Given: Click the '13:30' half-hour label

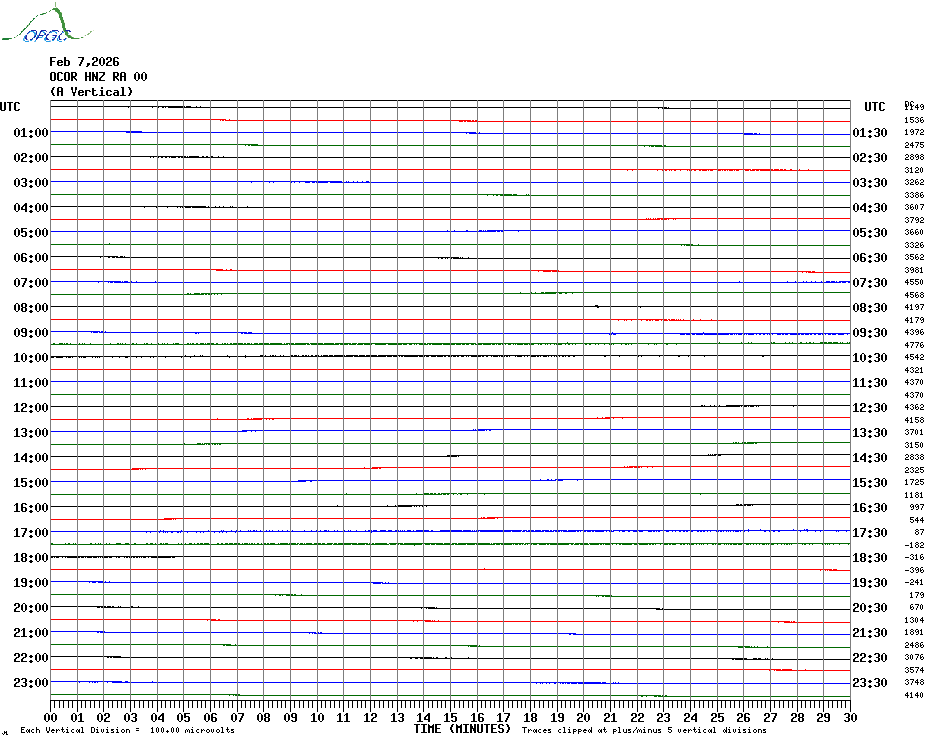Looking at the screenshot, I should (x=870, y=433).
